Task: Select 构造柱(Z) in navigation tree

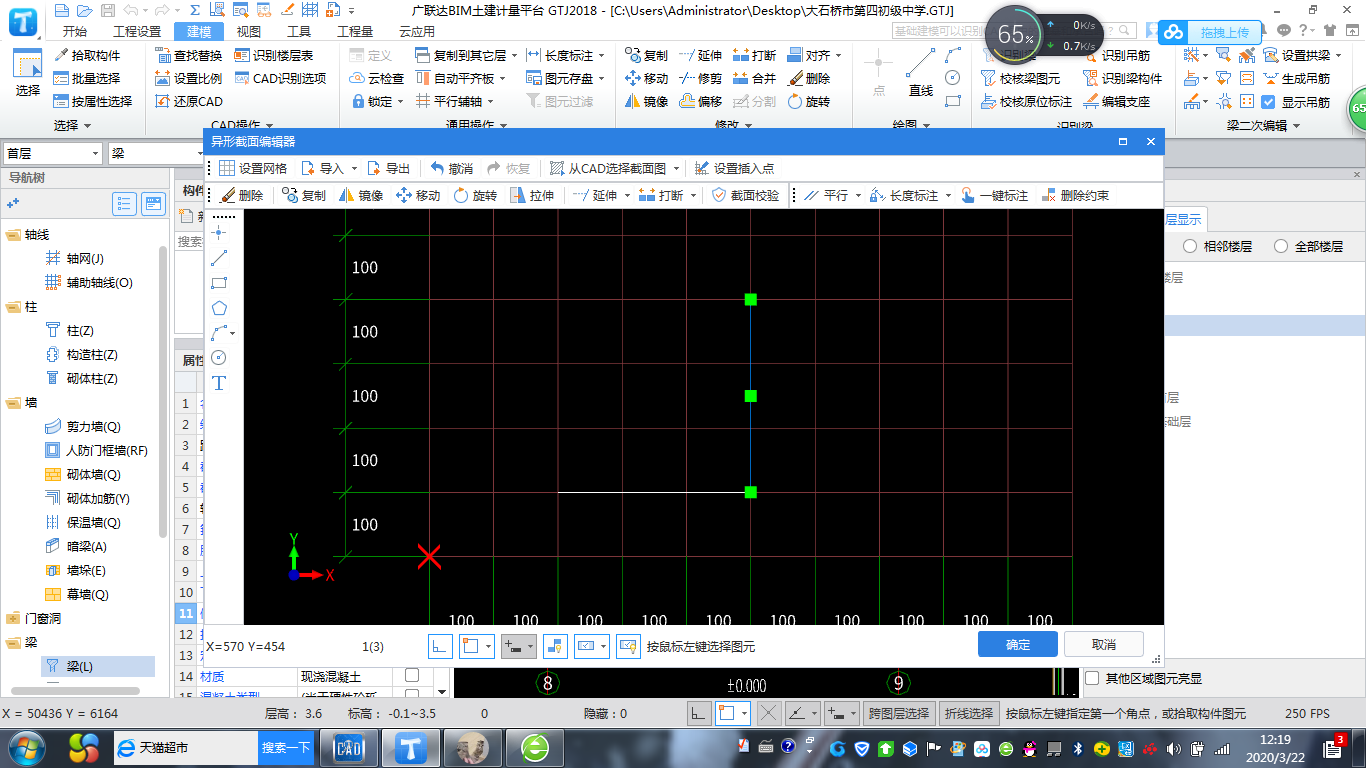Action: [92, 354]
